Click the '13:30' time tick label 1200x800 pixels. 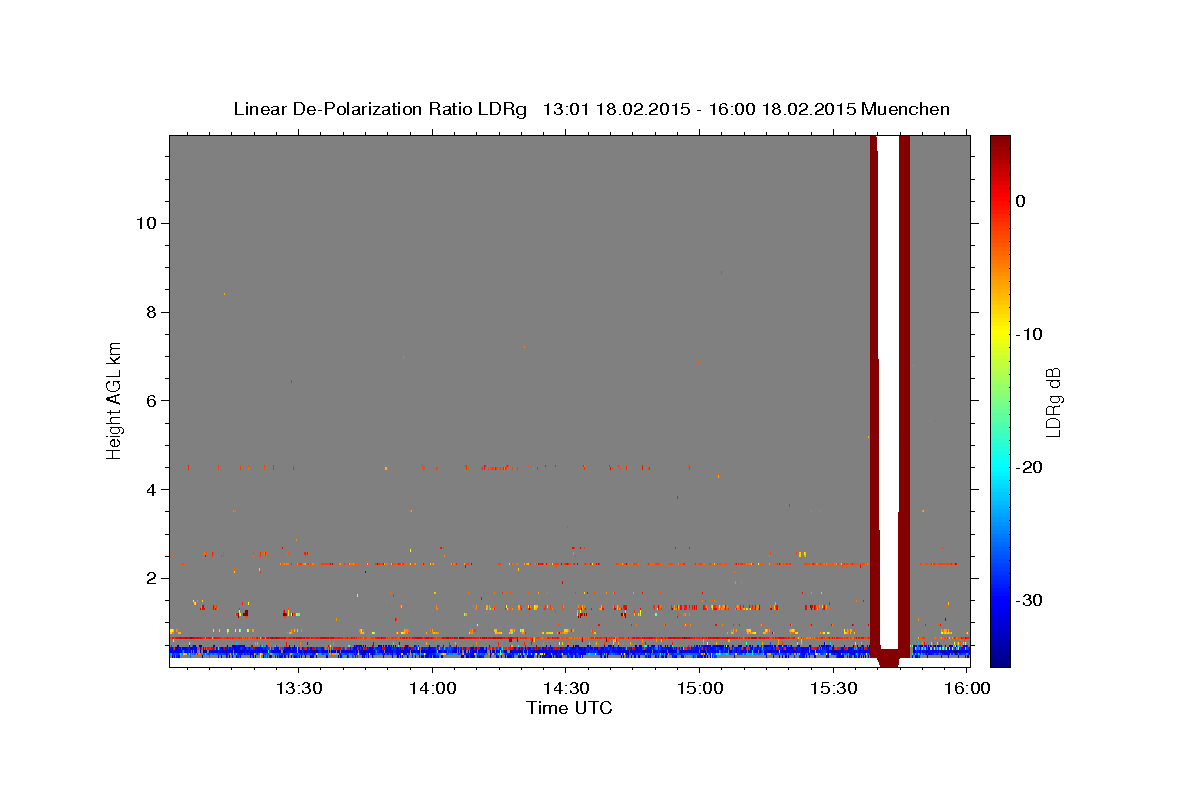tap(298, 689)
